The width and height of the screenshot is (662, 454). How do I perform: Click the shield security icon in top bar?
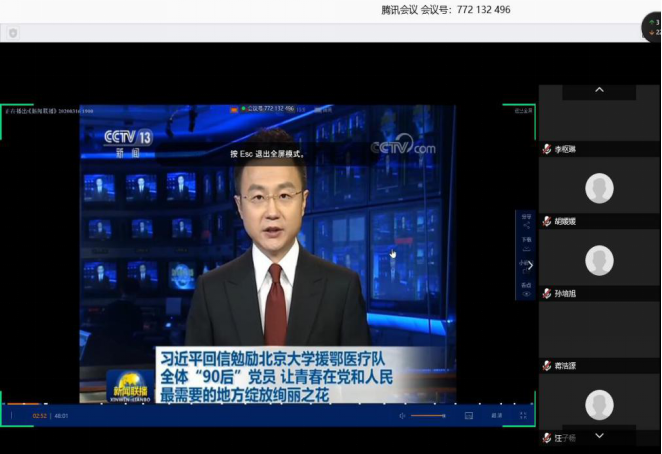(13, 33)
